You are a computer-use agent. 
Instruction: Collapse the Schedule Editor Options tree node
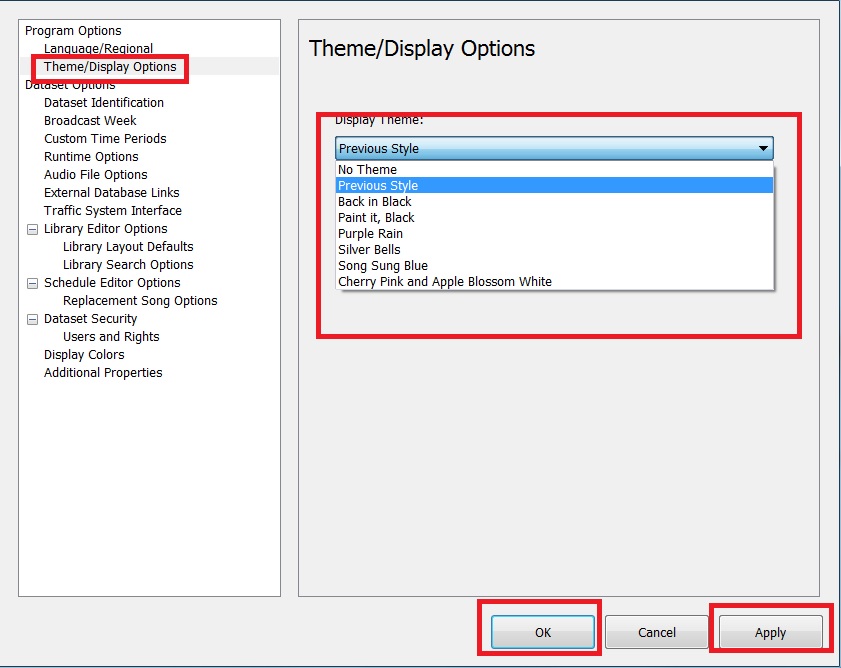click(x=32, y=283)
